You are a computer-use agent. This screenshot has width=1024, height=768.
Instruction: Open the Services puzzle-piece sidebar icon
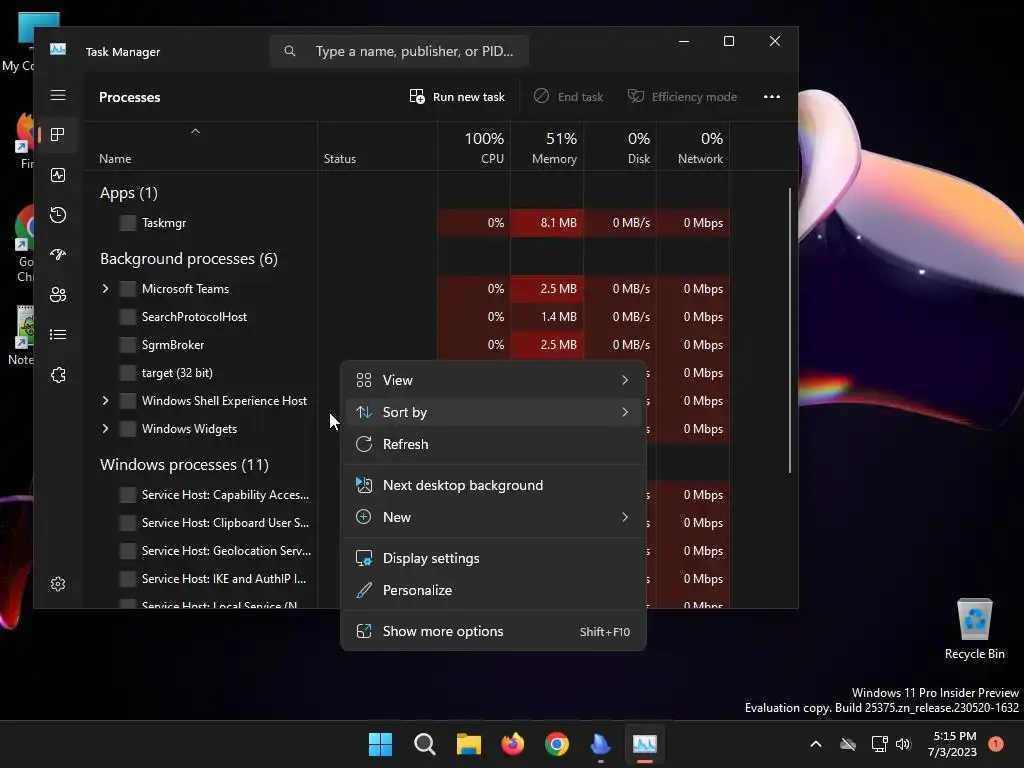click(58, 375)
